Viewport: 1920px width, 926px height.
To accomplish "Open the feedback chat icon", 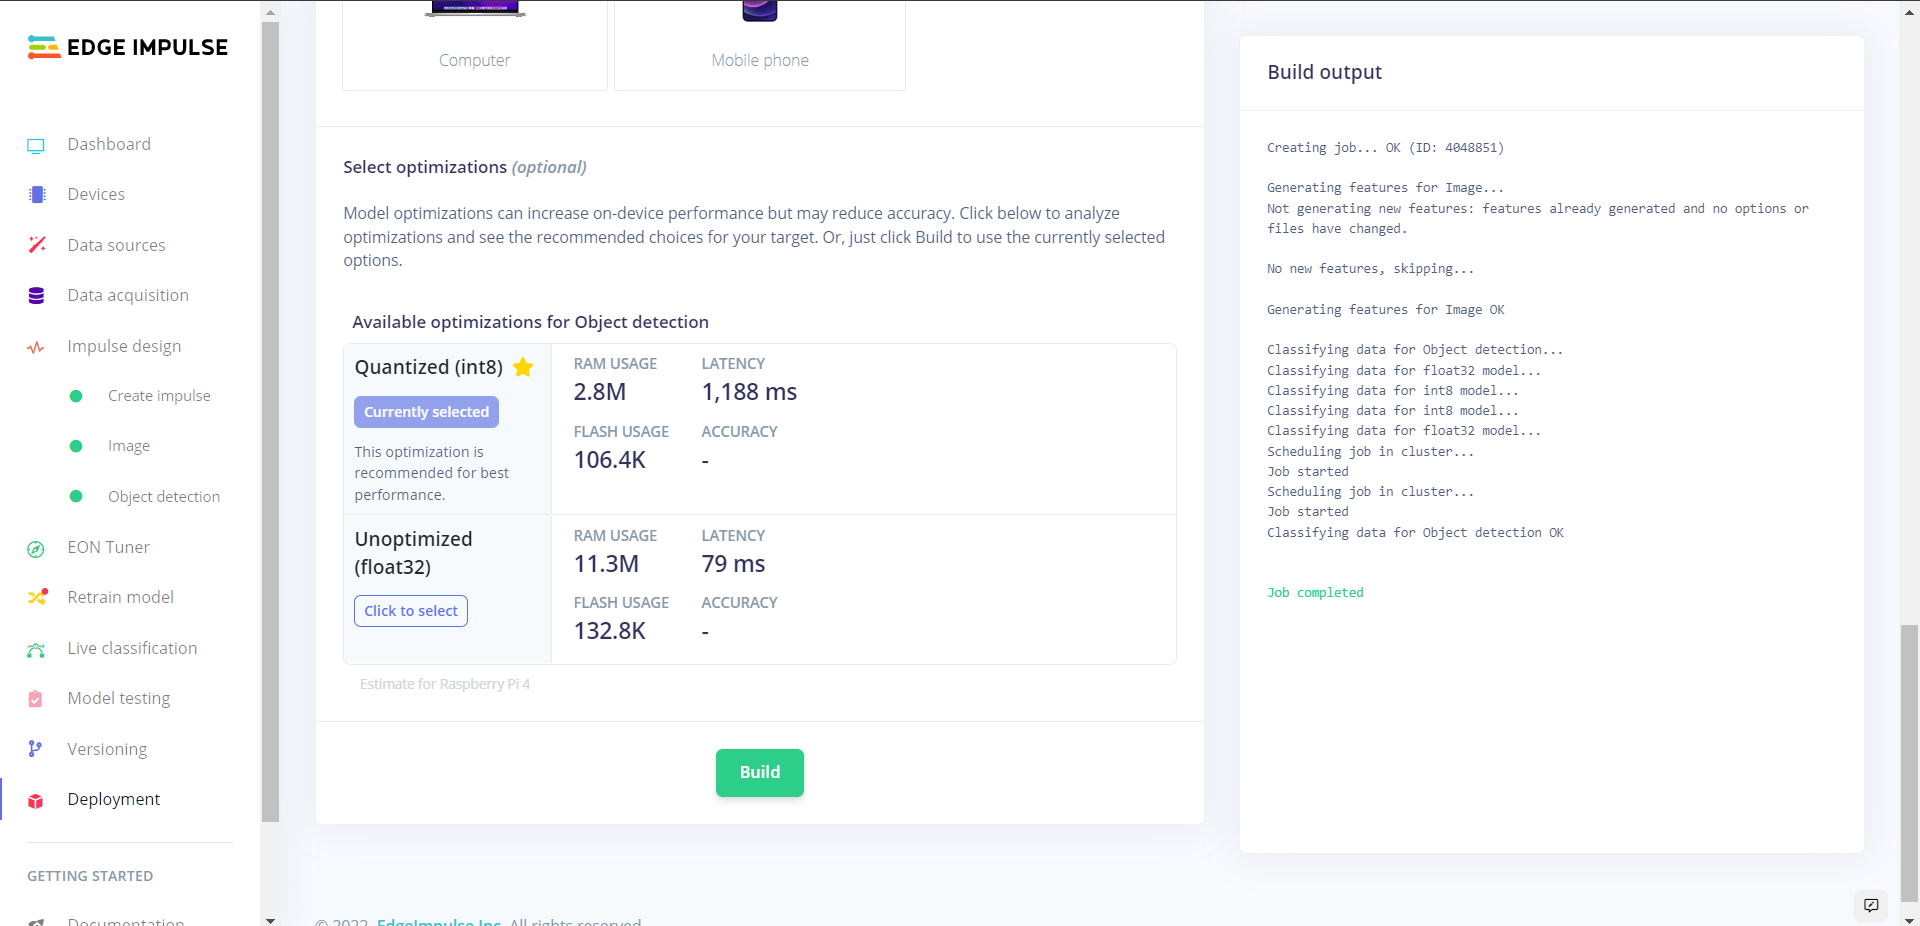I will coord(1871,905).
